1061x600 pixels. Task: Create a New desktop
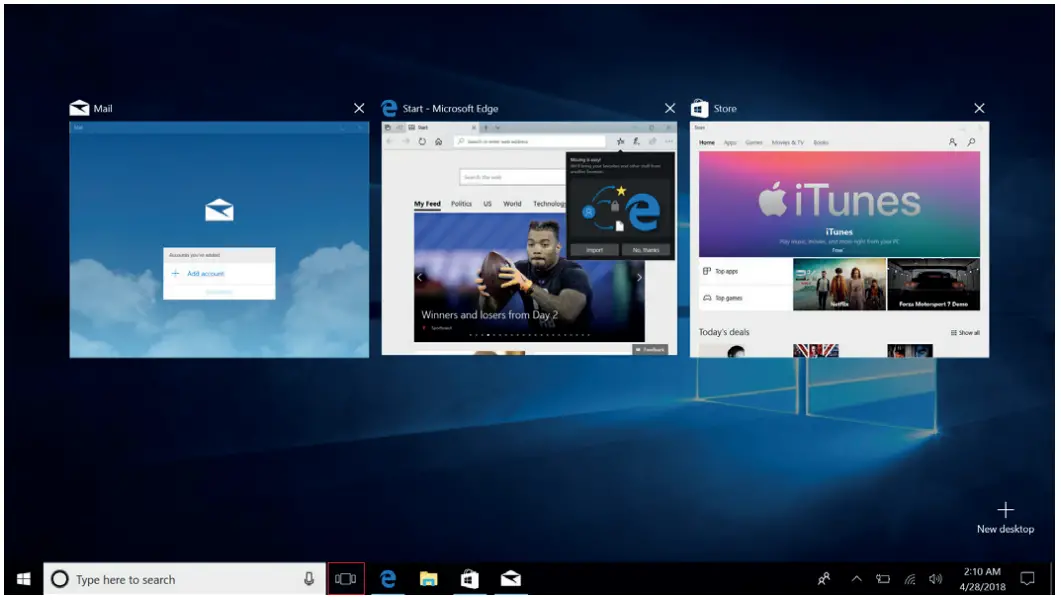click(1004, 512)
